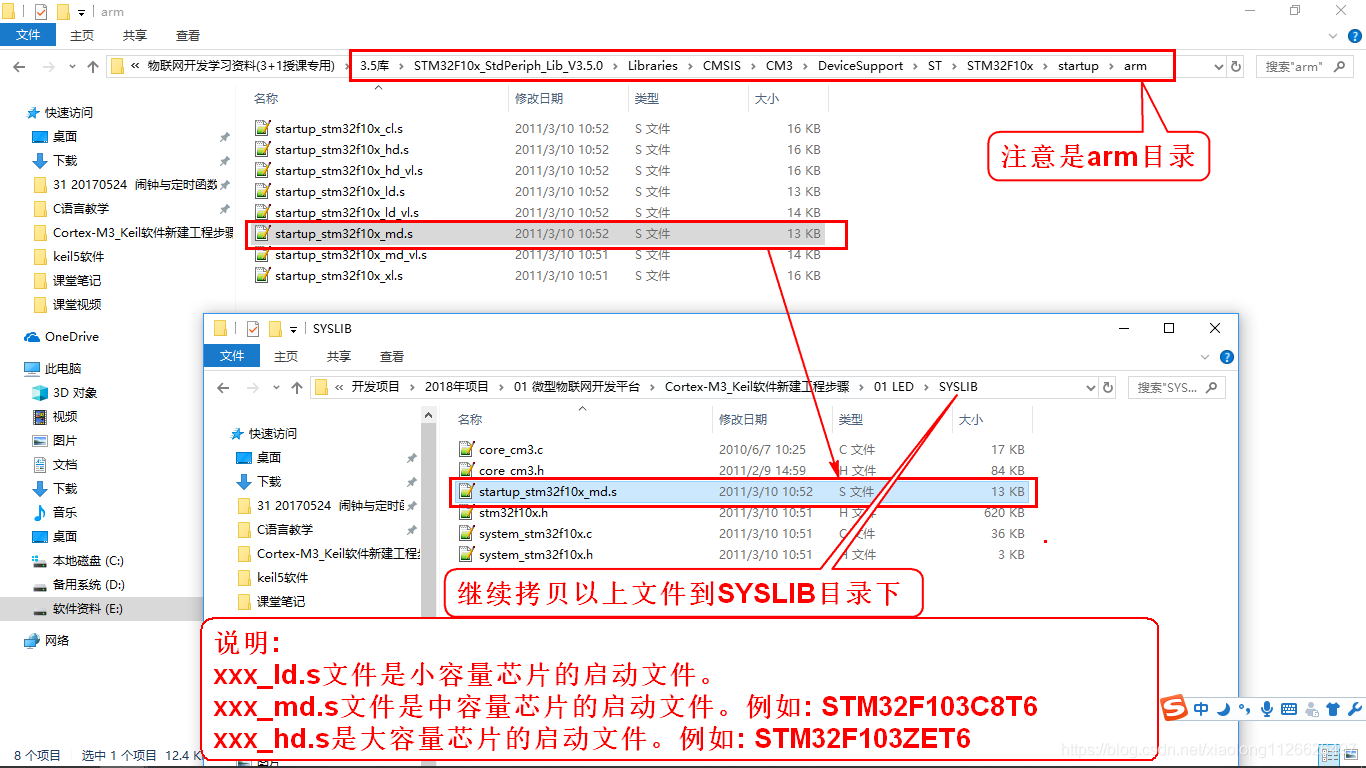This screenshot has width=1366, height=768.
Task: Click the properties icon in arm title bar
Action: [x=41, y=12]
